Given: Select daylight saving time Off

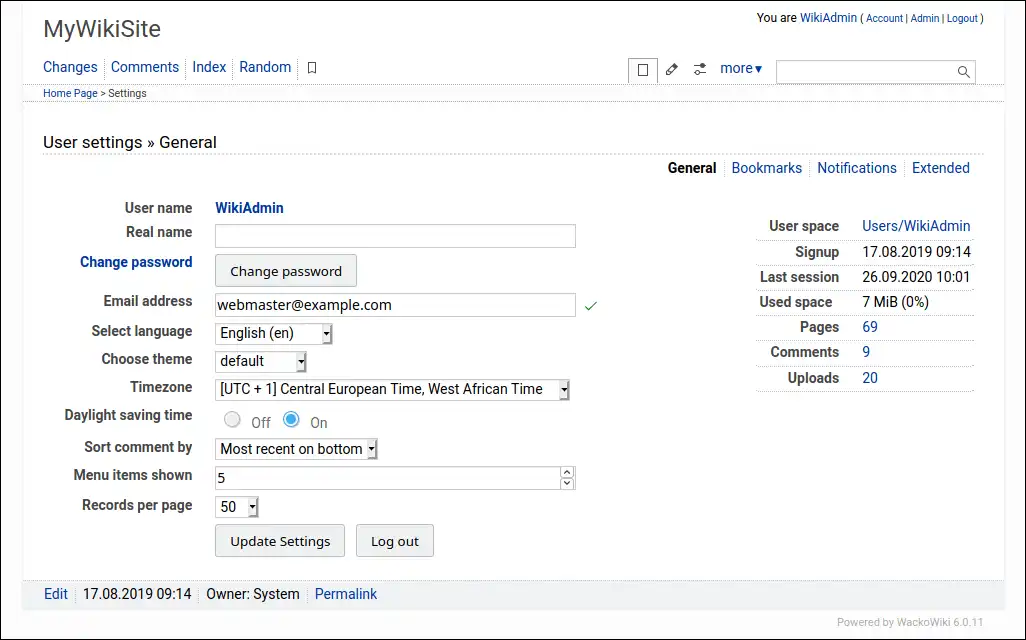Looking at the screenshot, I should tap(233, 420).
